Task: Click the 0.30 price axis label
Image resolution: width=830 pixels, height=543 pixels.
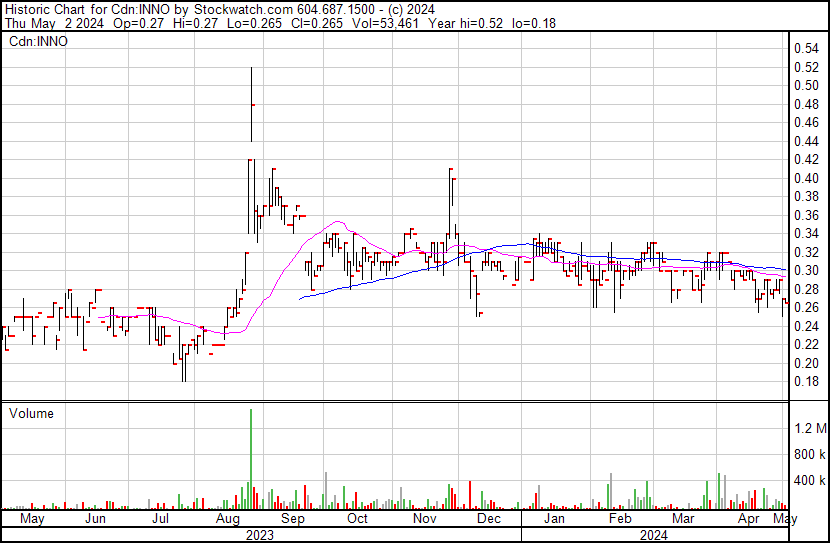Action: [x=806, y=270]
